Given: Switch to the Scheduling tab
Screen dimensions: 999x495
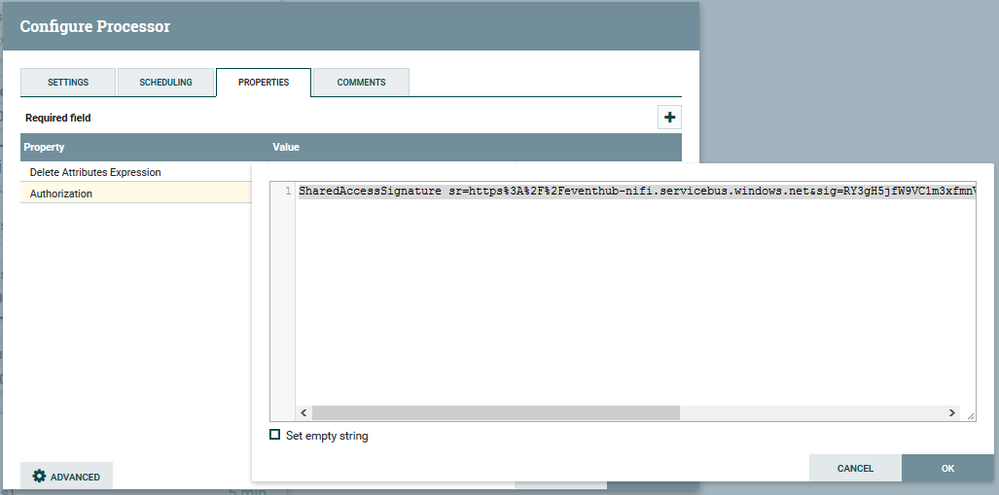Looking at the screenshot, I should click(166, 82).
